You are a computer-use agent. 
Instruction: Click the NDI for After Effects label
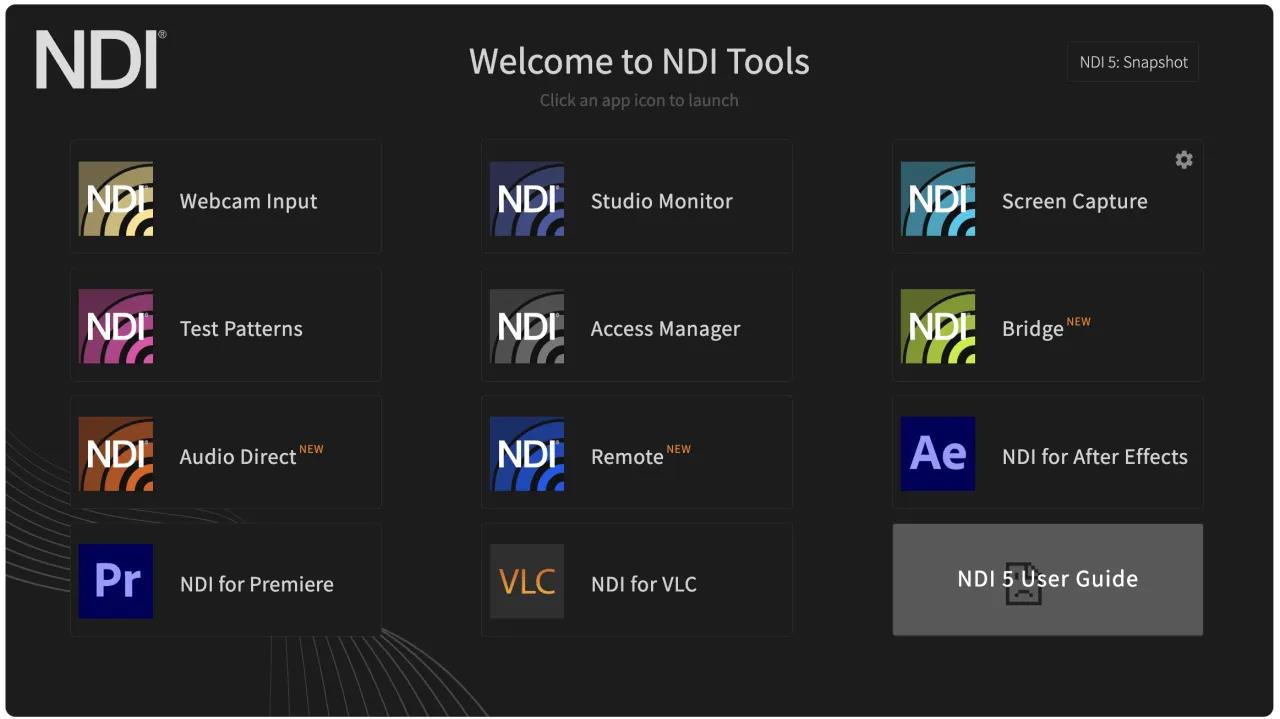pyautogui.click(x=1095, y=457)
